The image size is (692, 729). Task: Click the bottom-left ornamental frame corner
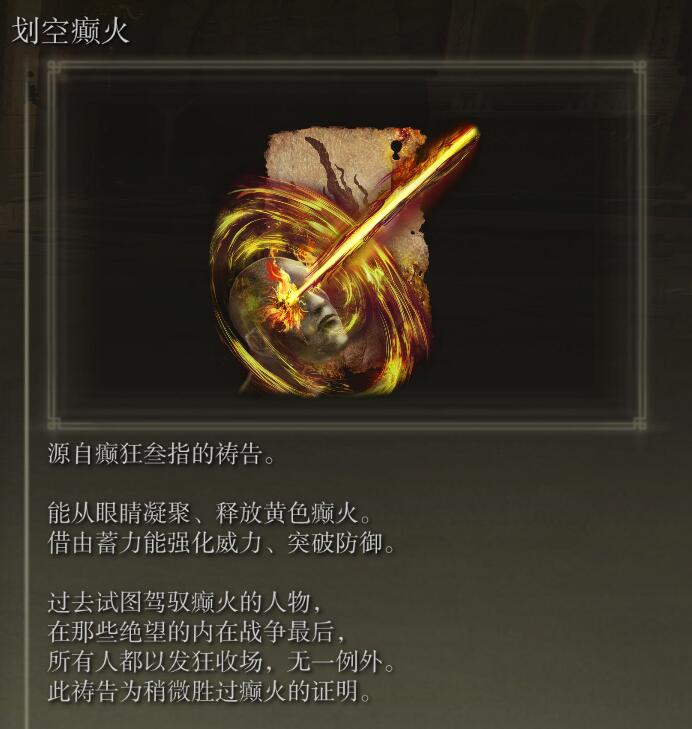pos(56,422)
